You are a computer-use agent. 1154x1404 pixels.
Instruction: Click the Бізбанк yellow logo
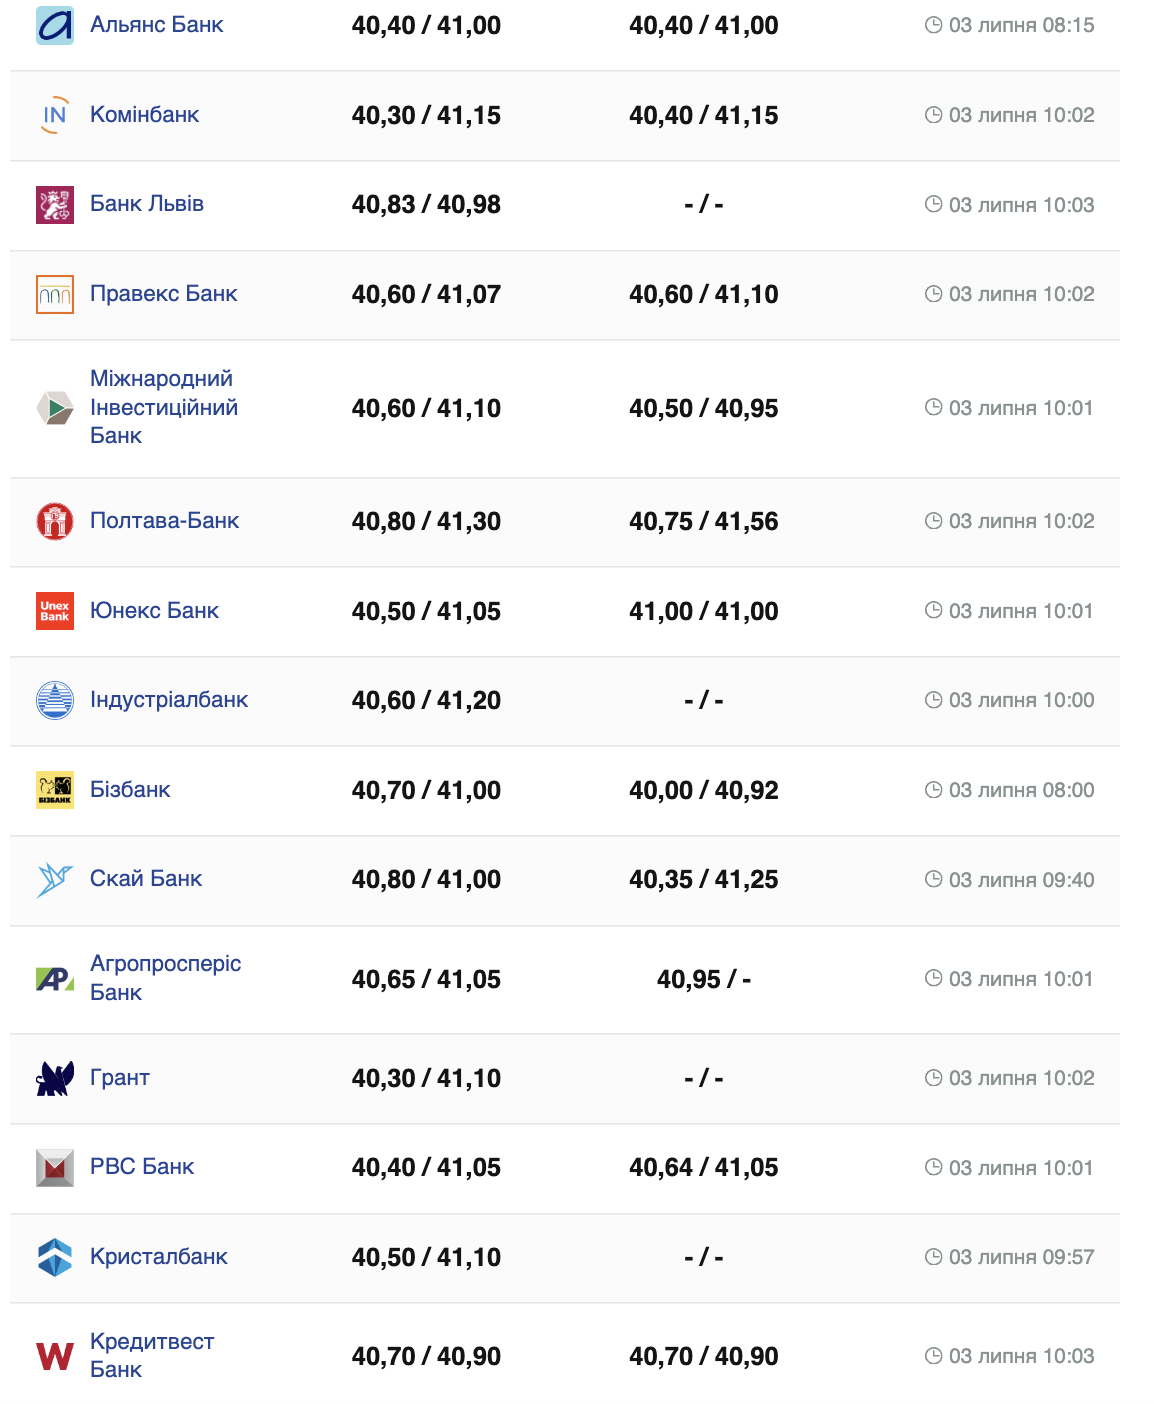click(55, 790)
